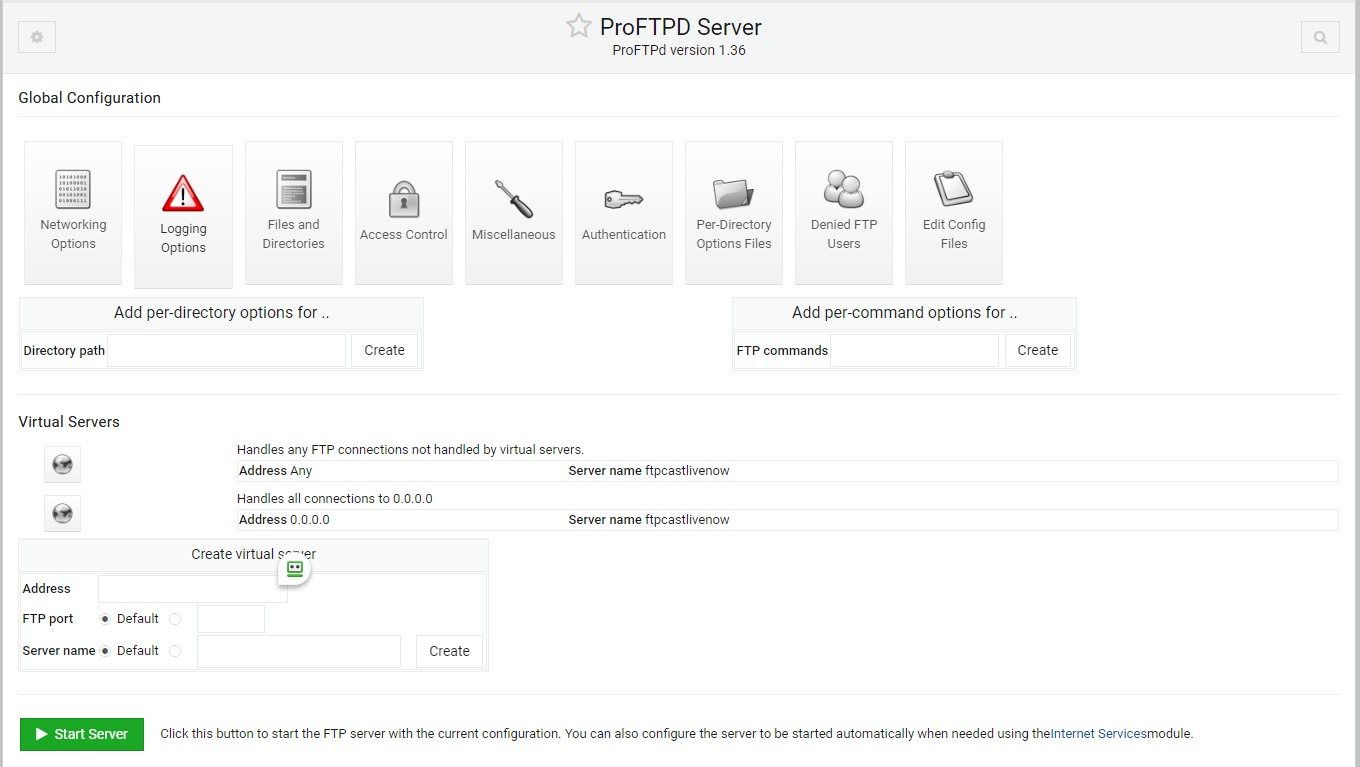The height and width of the screenshot is (767, 1360).
Task: Click Create button for virtual server
Action: (x=449, y=651)
